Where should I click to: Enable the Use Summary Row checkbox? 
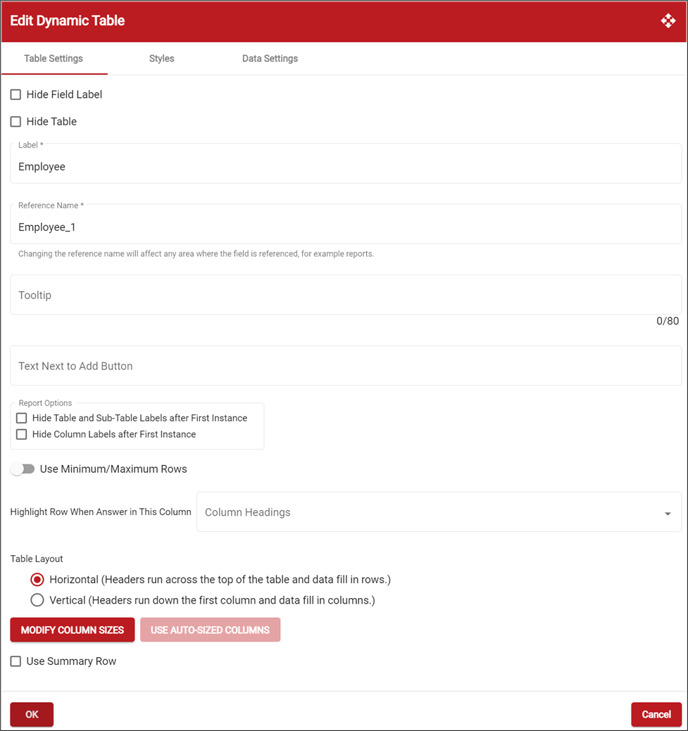16,661
